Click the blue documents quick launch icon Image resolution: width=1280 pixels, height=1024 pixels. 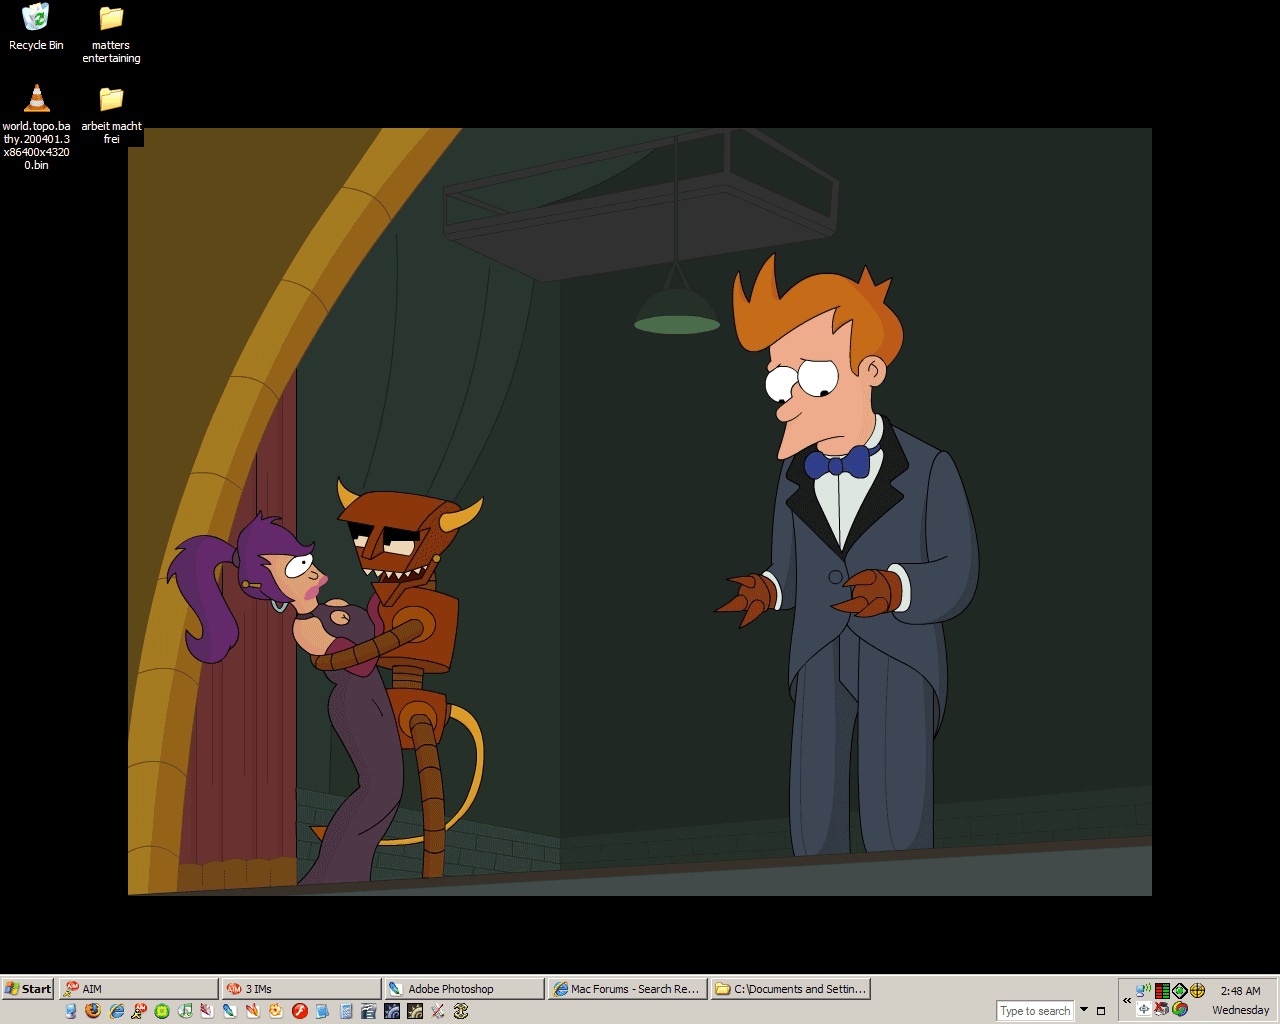(x=322, y=1011)
